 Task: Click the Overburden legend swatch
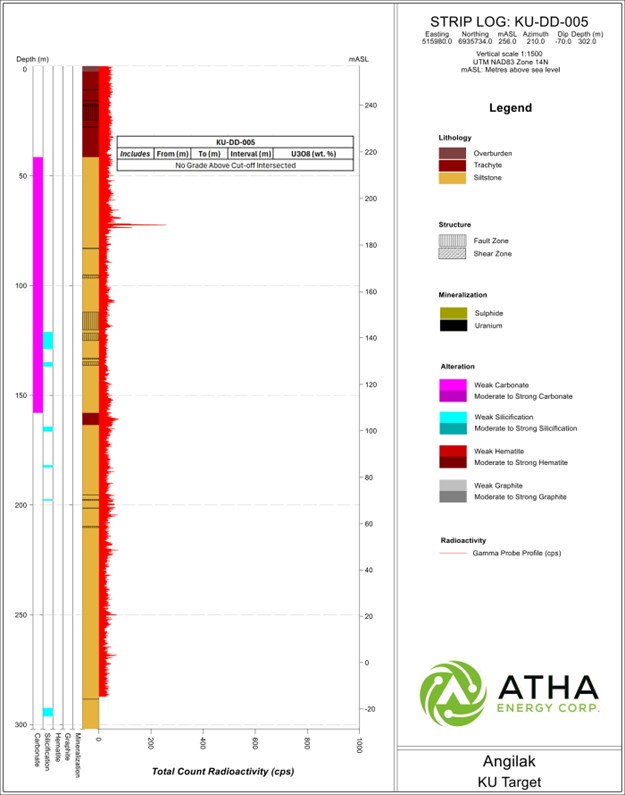click(452, 153)
